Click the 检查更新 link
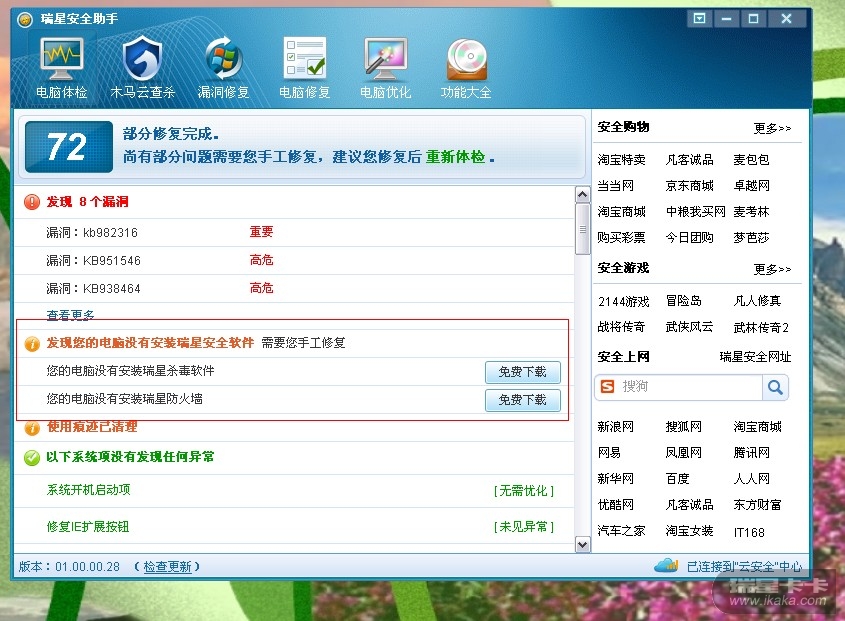The width and height of the screenshot is (845, 621). pyautogui.click(x=167, y=567)
